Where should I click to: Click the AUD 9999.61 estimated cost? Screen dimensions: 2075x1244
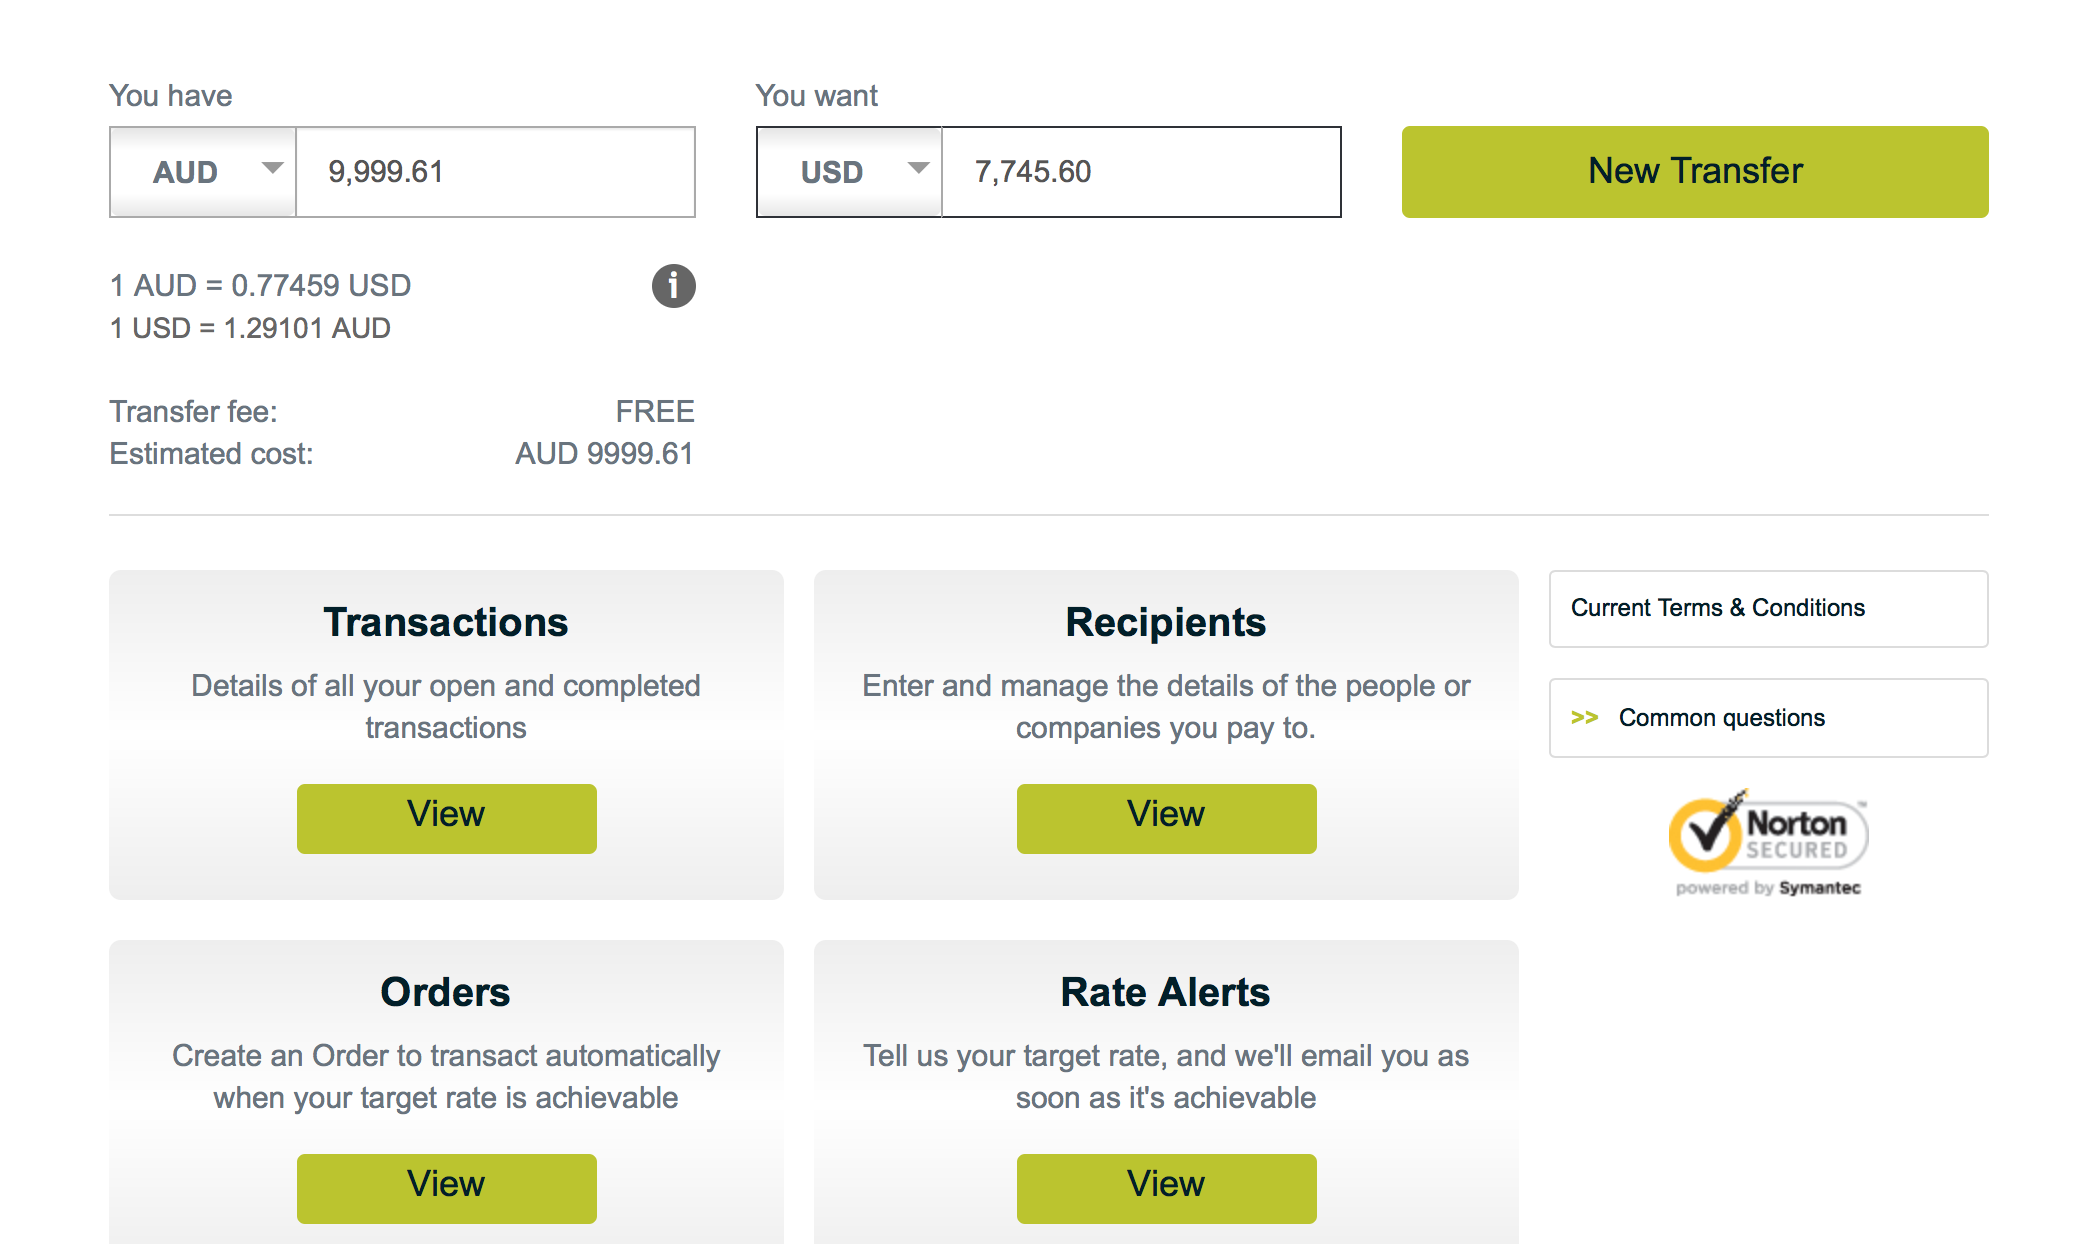[x=604, y=454]
